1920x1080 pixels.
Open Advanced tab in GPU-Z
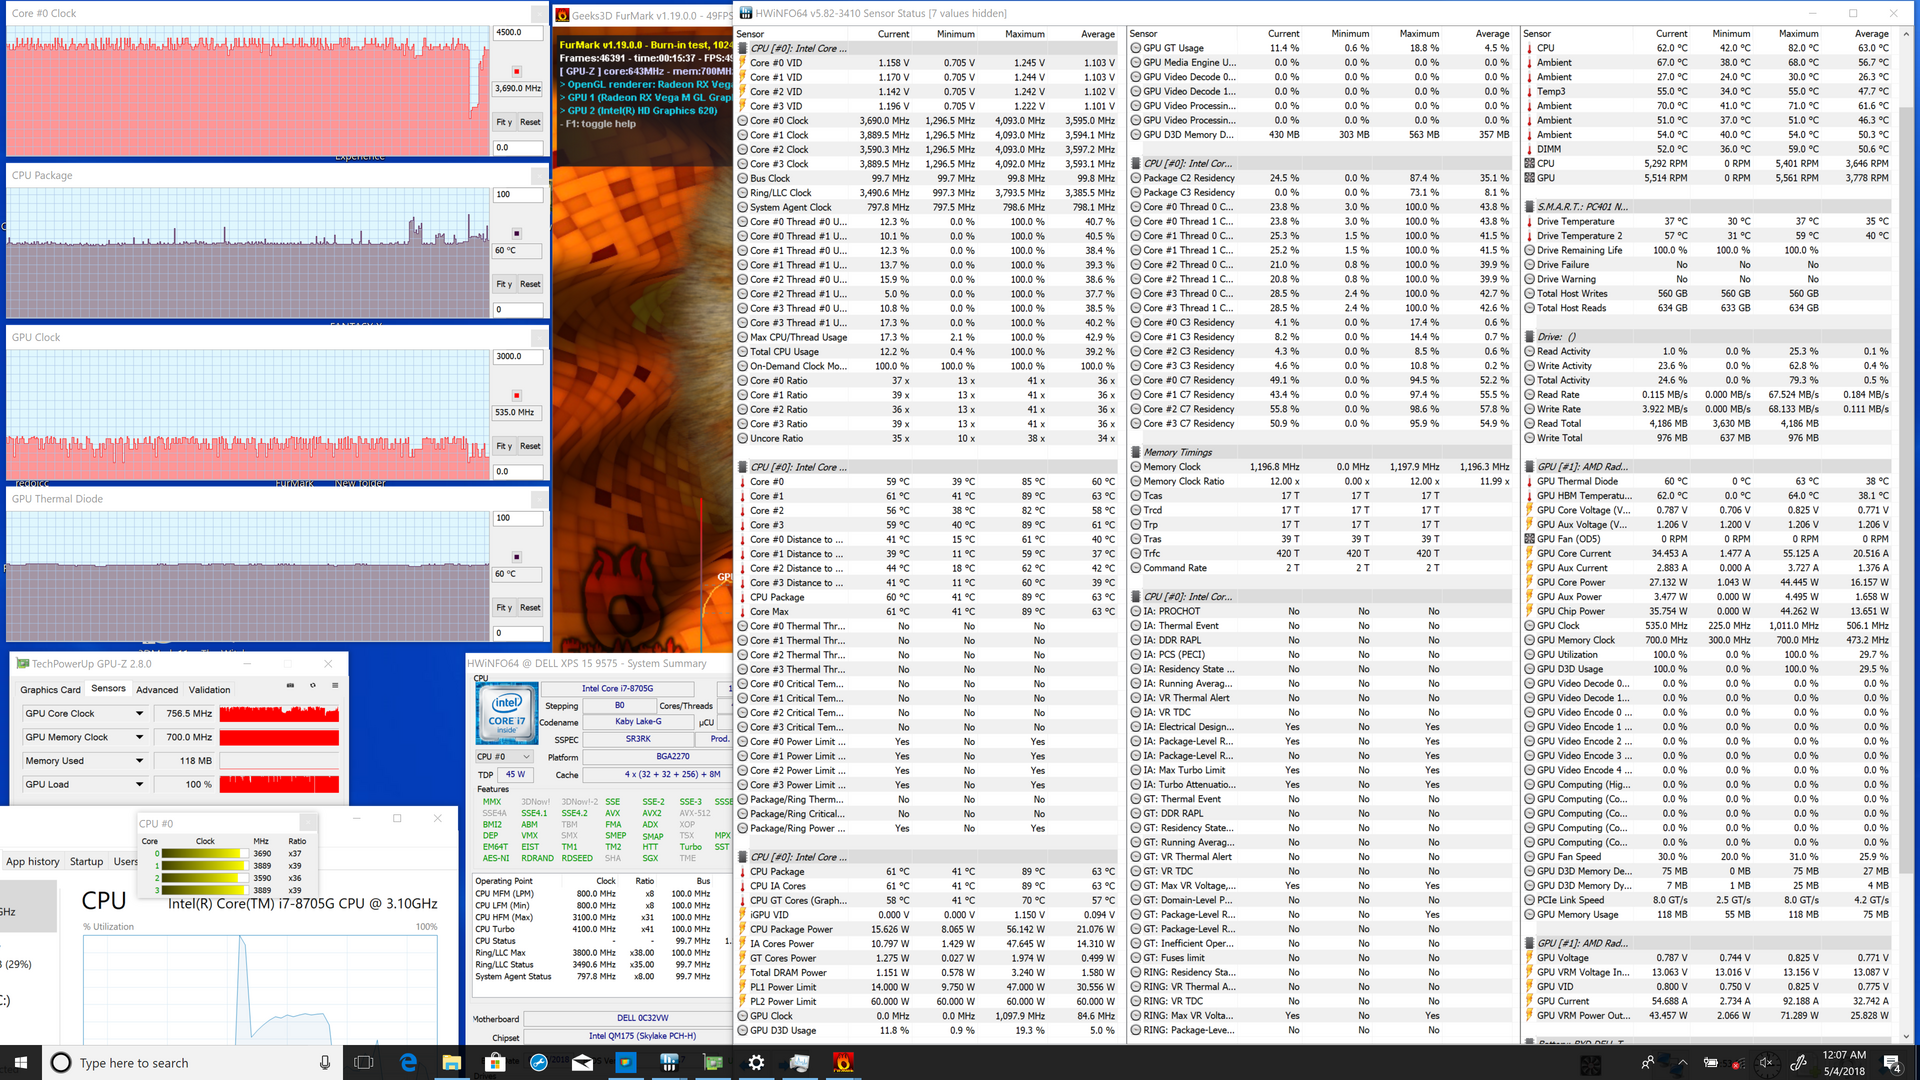pyautogui.click(x=157, y=690)
